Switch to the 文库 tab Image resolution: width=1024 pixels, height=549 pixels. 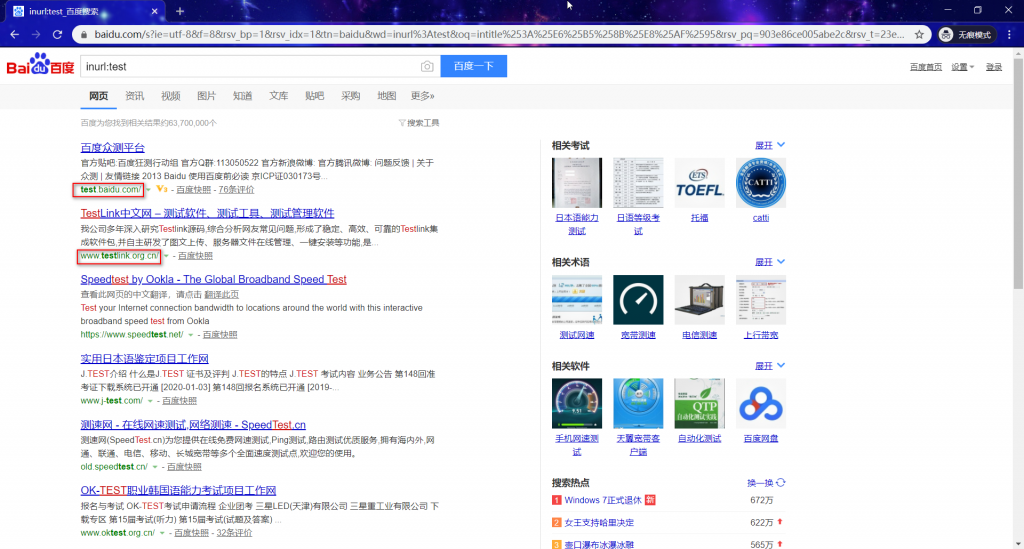click(279, 96)
